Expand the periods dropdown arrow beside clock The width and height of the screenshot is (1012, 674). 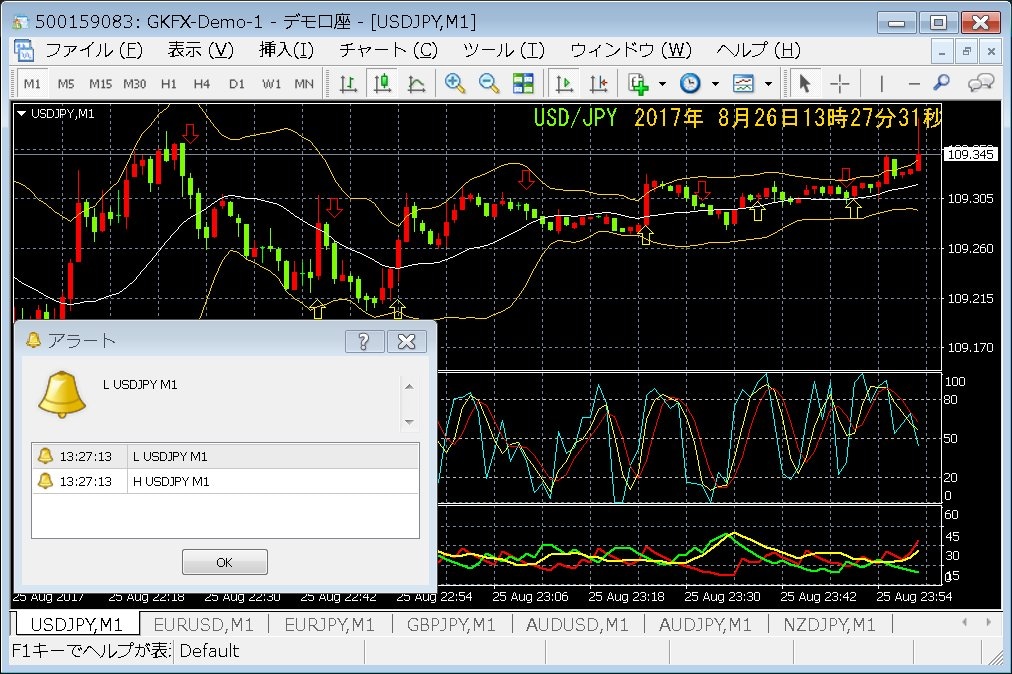[715, 84]
